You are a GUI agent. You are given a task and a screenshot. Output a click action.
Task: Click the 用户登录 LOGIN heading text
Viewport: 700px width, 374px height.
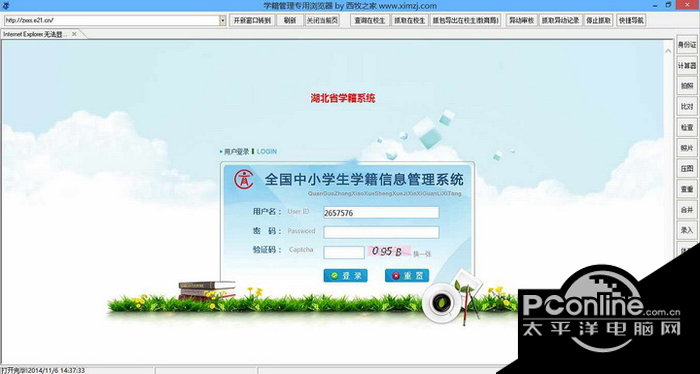click(249, 152)
